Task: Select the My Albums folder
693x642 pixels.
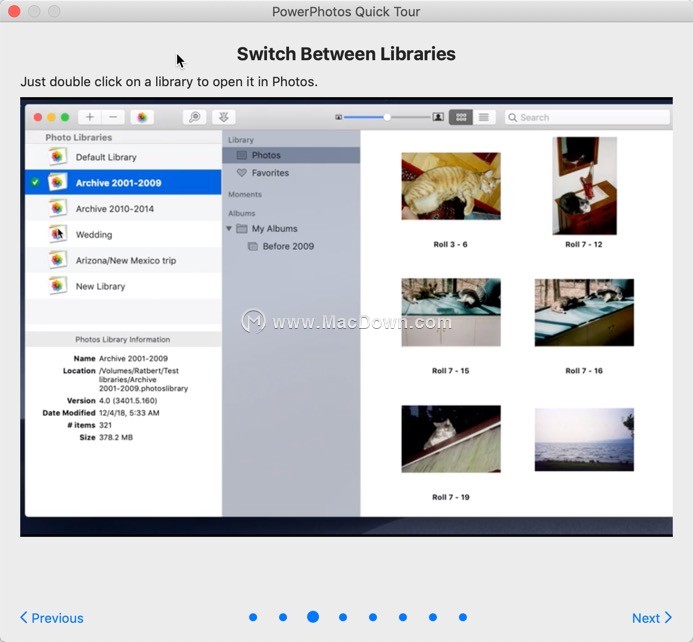Action: (274, 228)
